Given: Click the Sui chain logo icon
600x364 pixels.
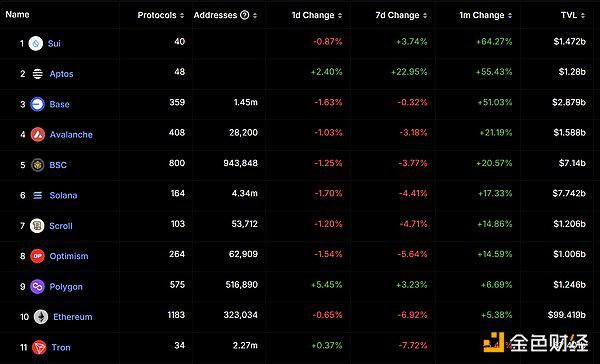Looking at the screenshot, I should point(36,44).
